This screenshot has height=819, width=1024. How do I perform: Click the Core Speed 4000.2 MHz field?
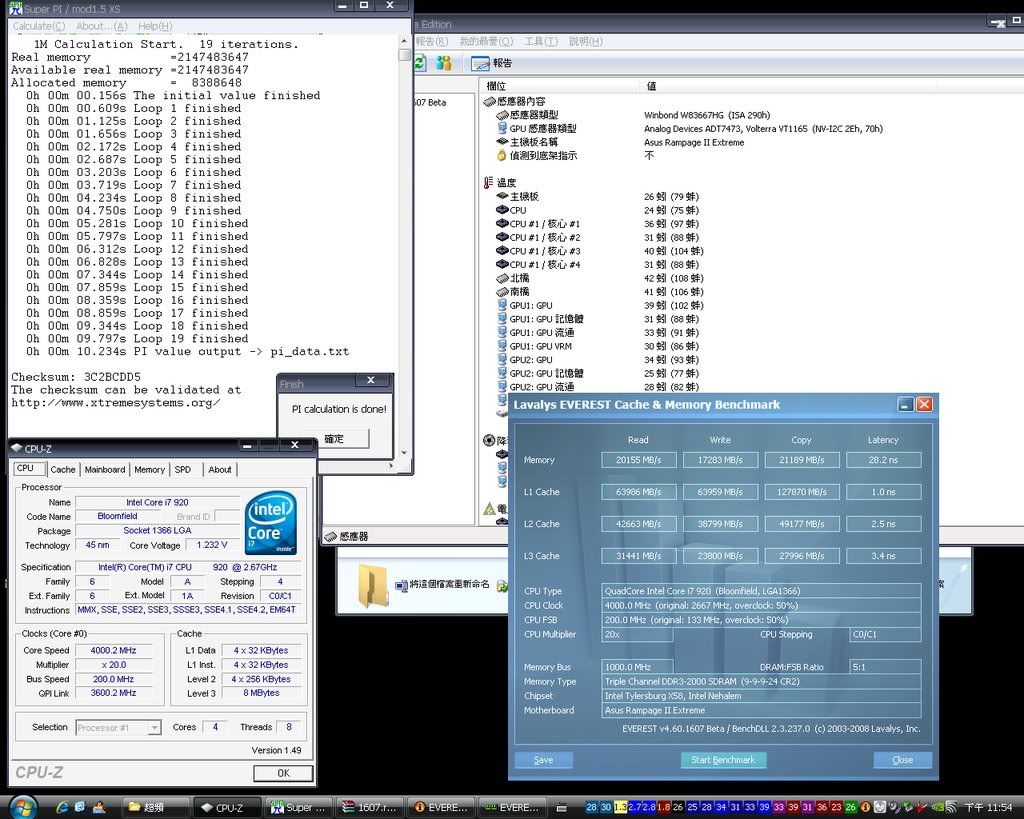114,650
